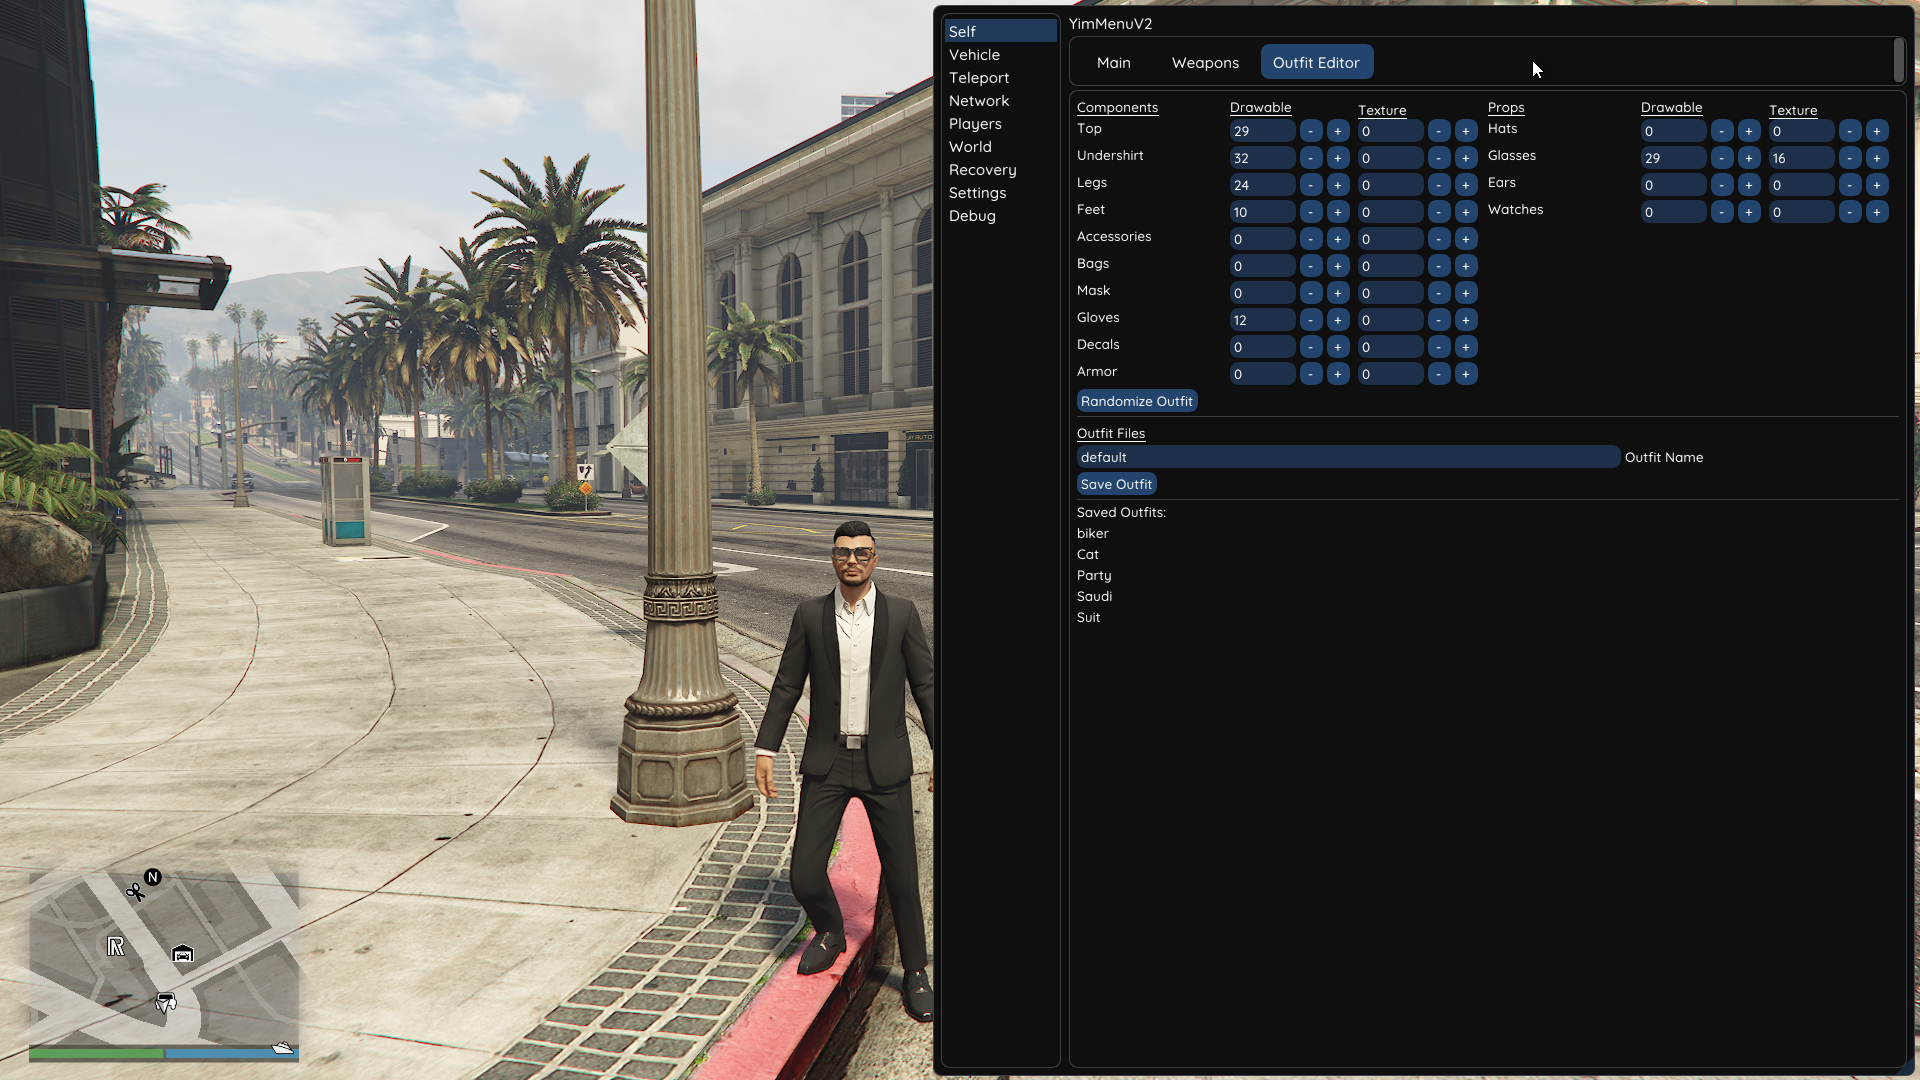1920x1080 pixels.
Task: Increase the Top drawable value
Action: point(1338,131)
